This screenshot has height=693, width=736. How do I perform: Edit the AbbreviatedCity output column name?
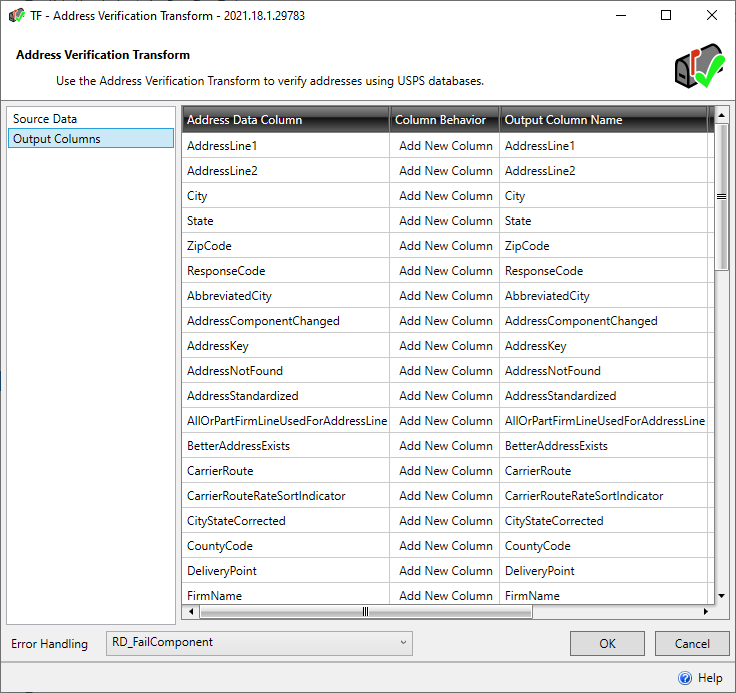pyautogui.click(x=604, y=295)
